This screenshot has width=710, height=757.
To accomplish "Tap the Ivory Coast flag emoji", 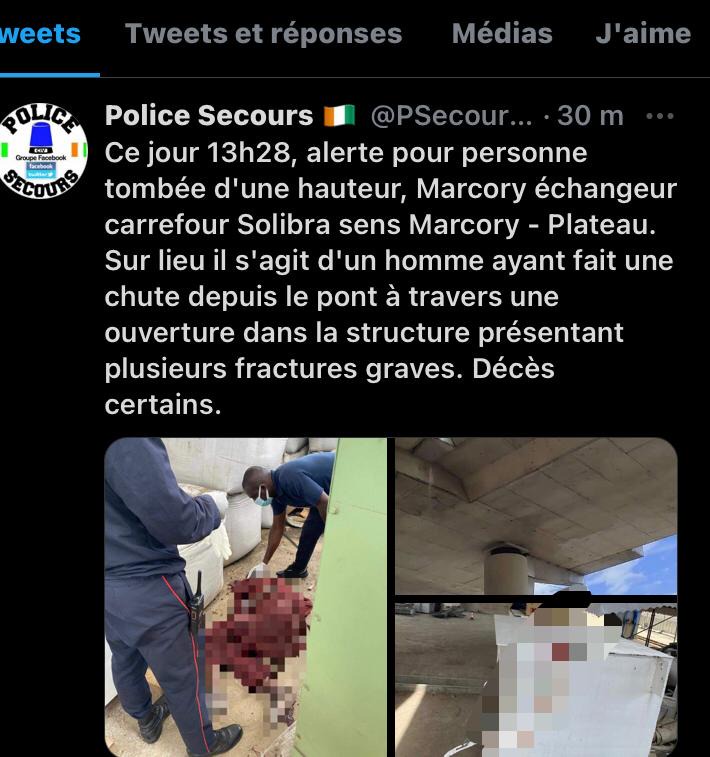I will tap(339, 116).
